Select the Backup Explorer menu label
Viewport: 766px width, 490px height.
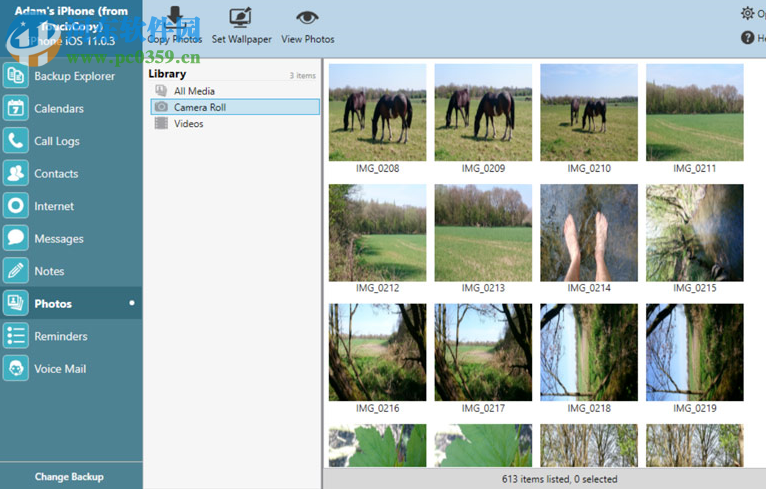coord(74,76)
